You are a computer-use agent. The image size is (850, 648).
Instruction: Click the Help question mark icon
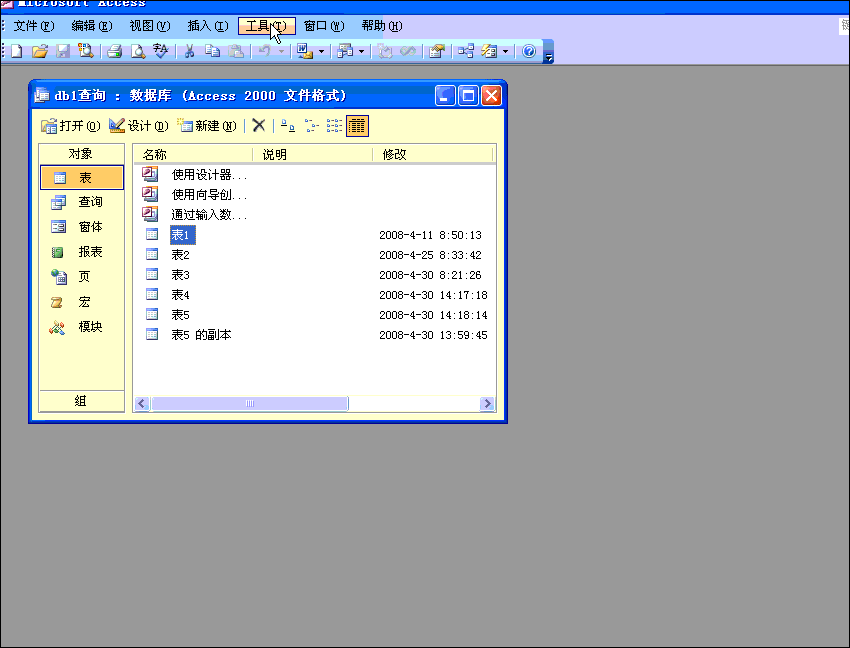pos(529,52)
